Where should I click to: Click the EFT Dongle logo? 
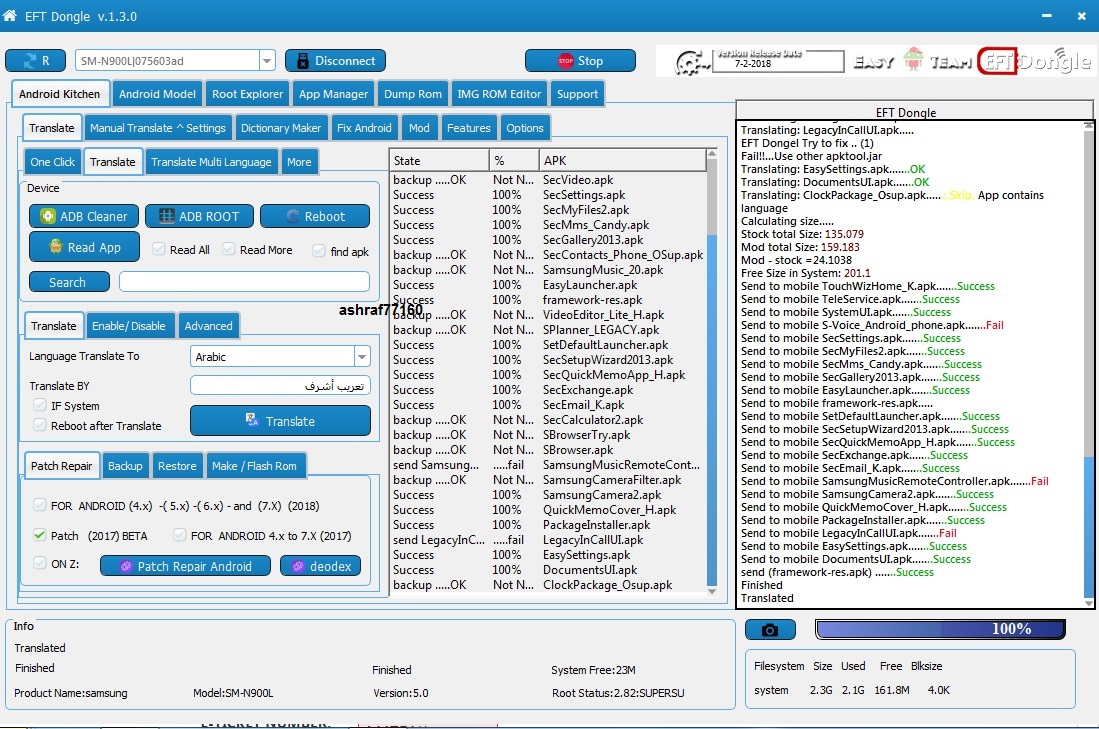[1035, 62]
